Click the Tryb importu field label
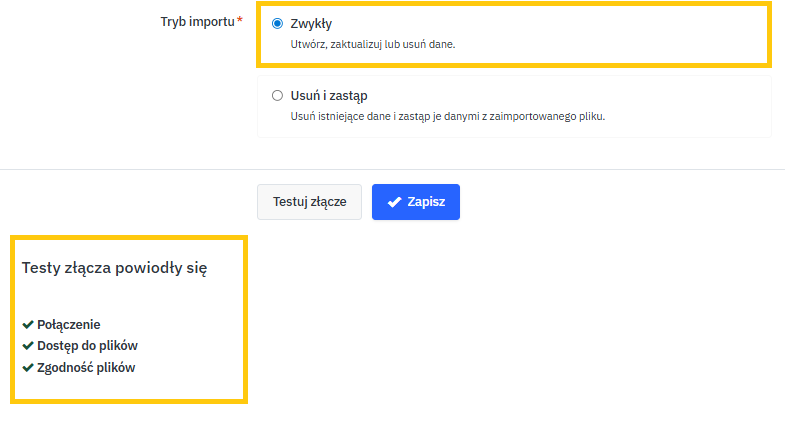Image resolution: width=785 pixels, height=422 pixels. coord(196,21)
